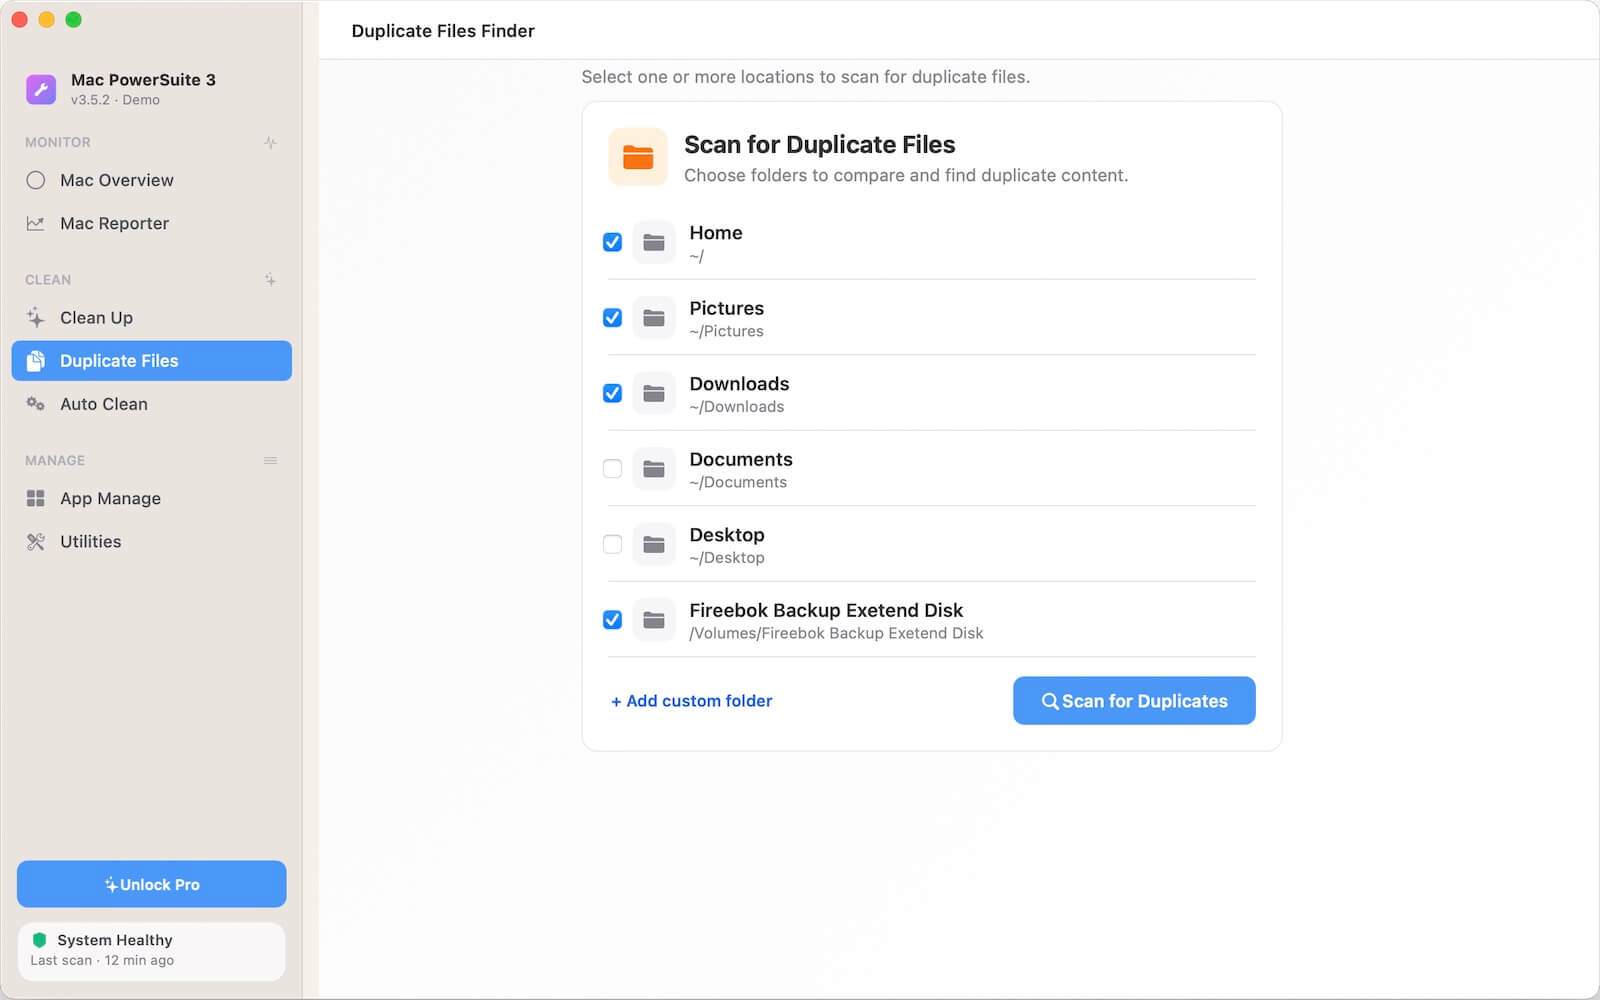Click the Clean Up sparkle icon

click(36, 317)
